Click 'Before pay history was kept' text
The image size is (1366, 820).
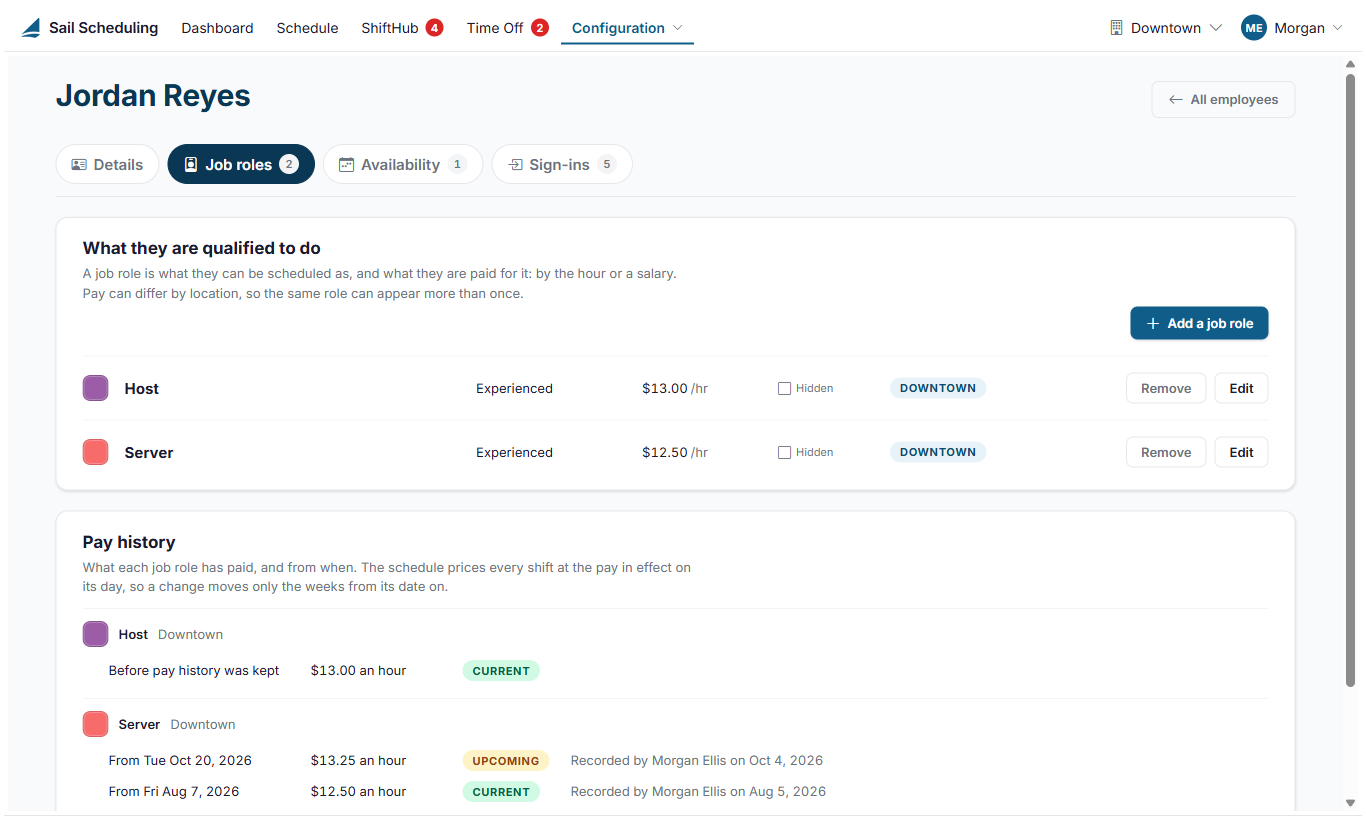click(194, 671)
